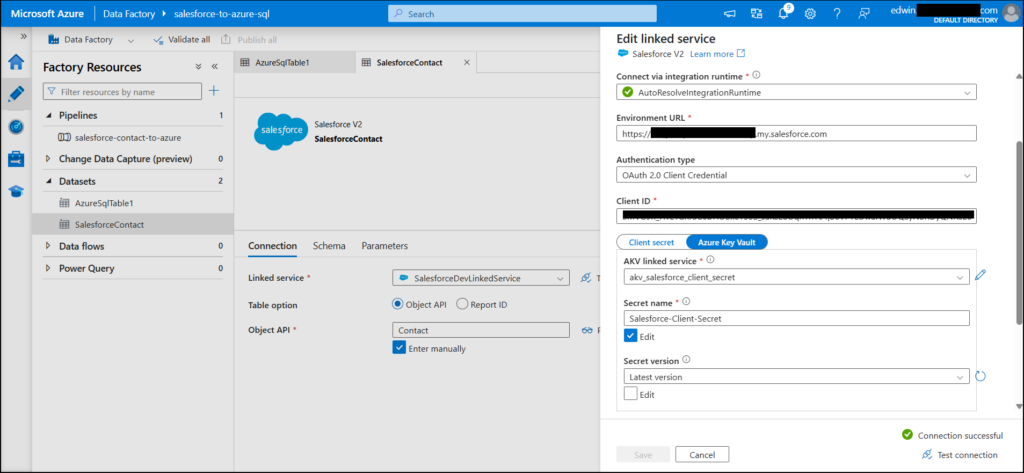The height and width of the screenshot is (473, 1024).
Task: Open the Learn more link
Action: tap(717, 54)
